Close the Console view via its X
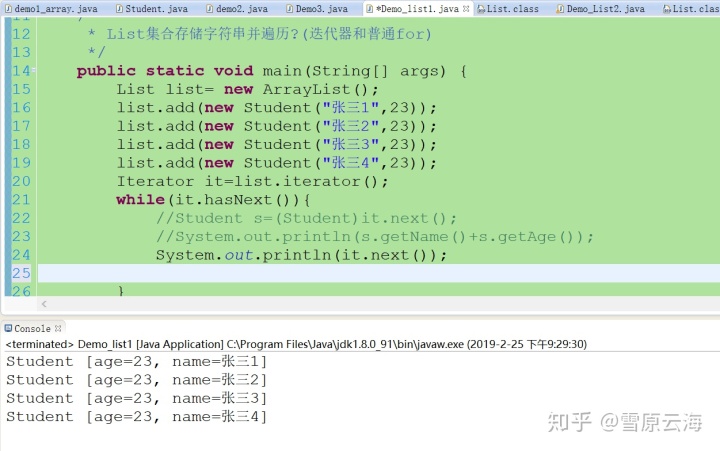The image size is (720, 451). (58, 328)
